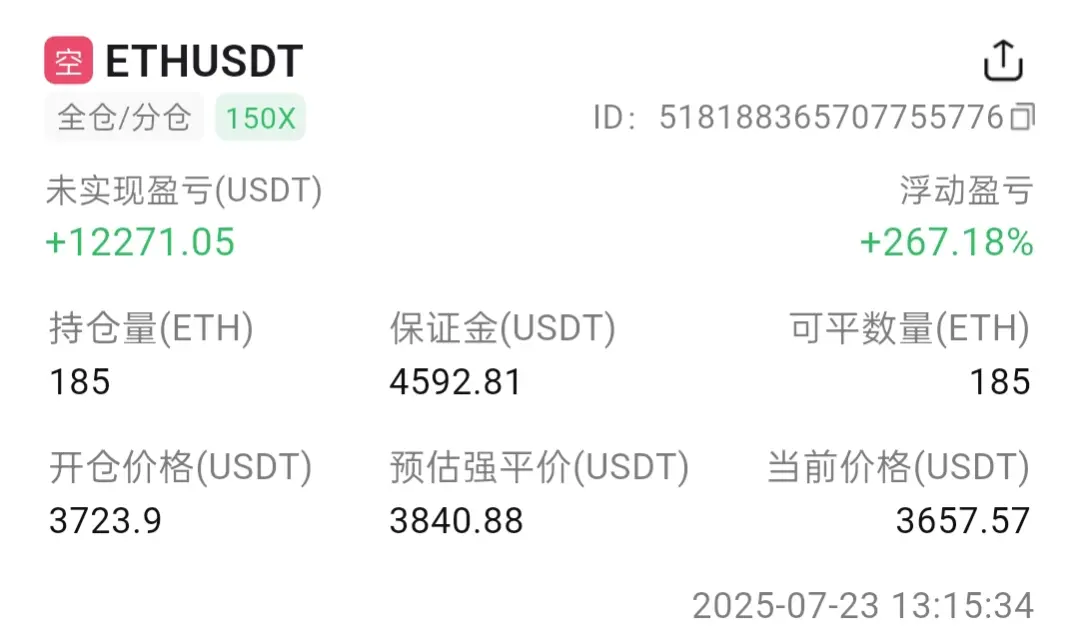Click the floating PnL percentage +267.18%
The height and width of the screenshot is (637, 1079).
pos(947,242)
